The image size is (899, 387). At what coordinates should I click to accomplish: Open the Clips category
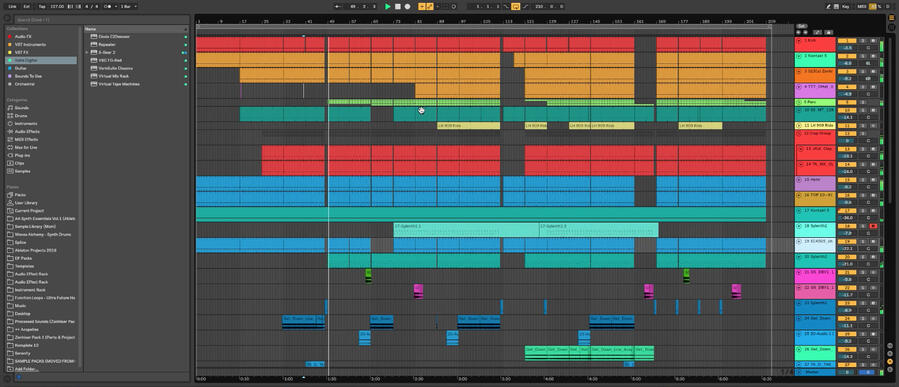point(19,163)
